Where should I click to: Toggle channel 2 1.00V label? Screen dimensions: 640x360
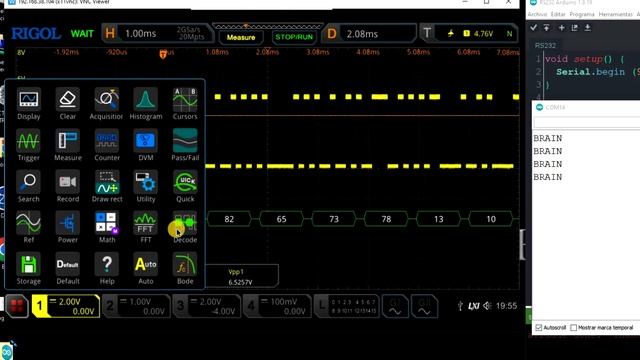(x=136, y=306)
